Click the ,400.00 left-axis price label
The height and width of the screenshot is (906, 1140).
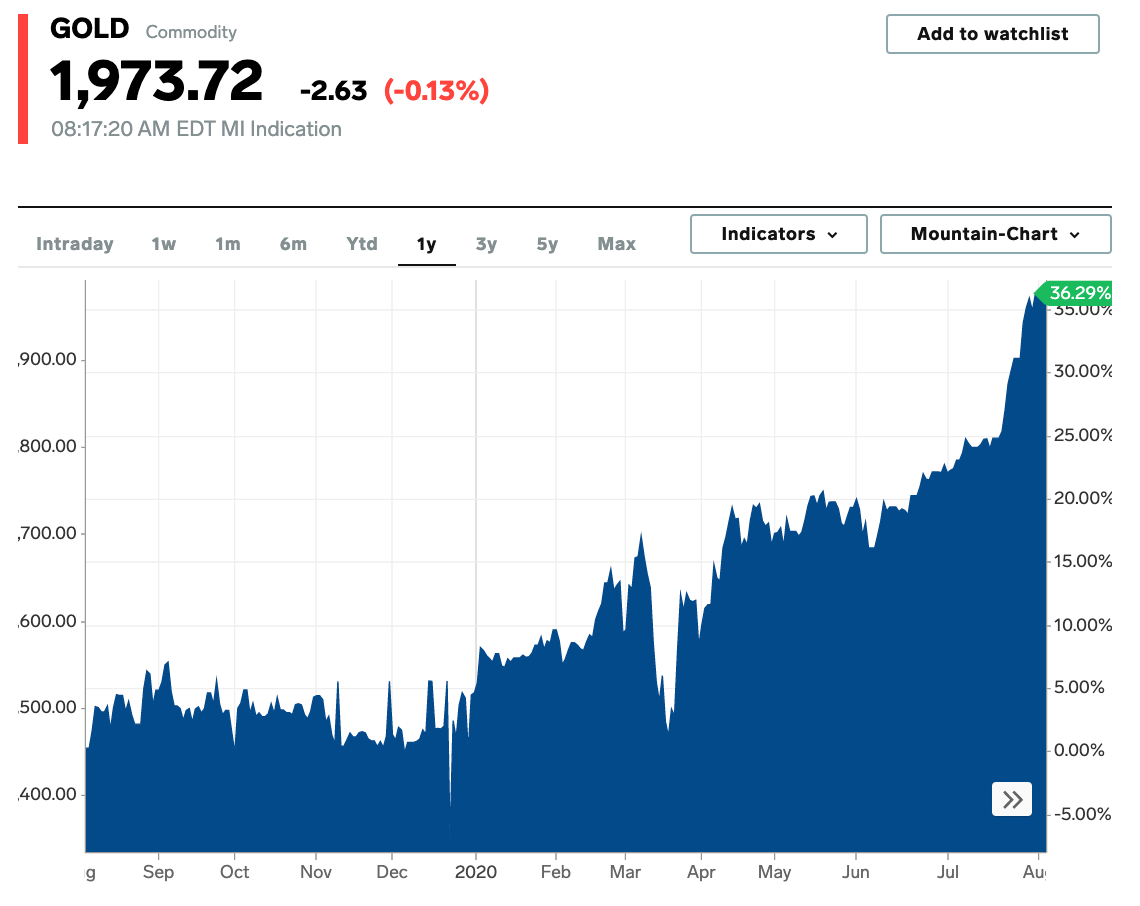(x=47, y=794)
